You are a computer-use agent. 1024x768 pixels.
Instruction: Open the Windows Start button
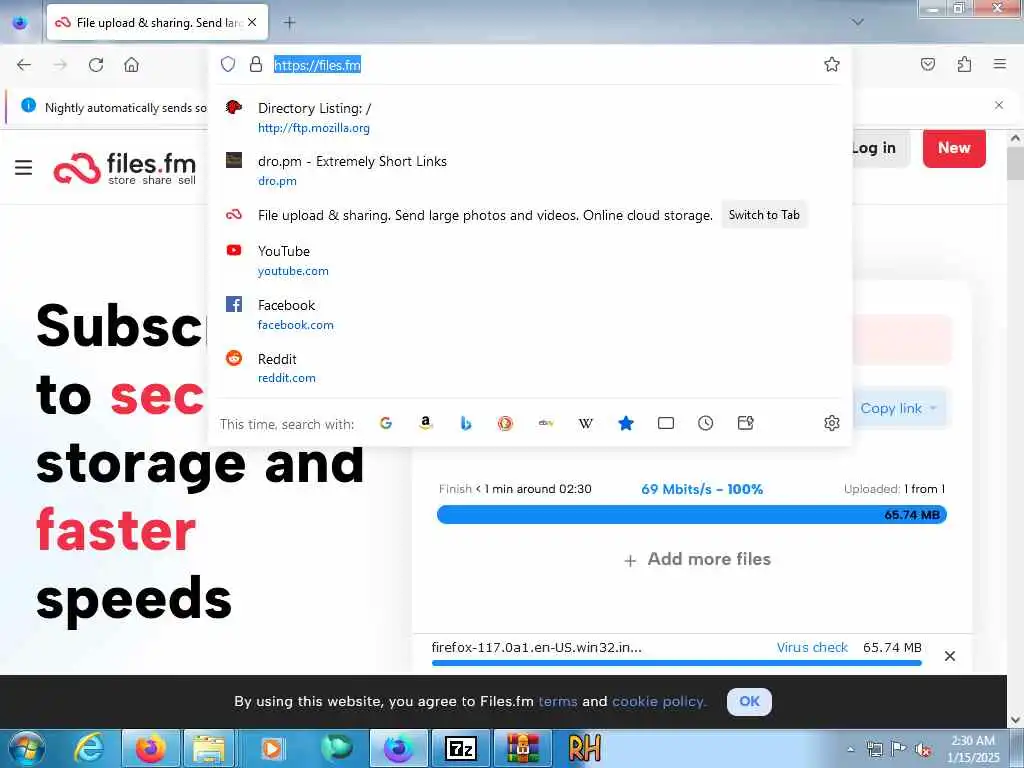(x=27, y=748)
